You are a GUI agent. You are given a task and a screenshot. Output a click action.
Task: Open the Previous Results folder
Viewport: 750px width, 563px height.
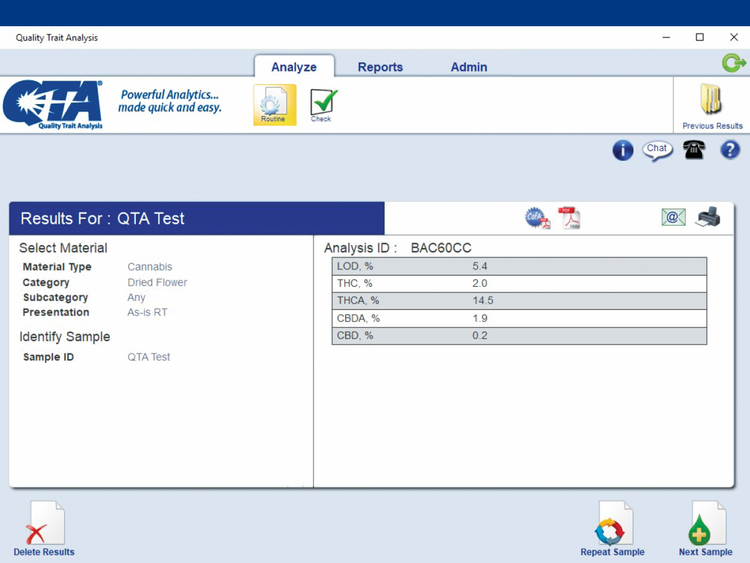(x=712, y=107)
